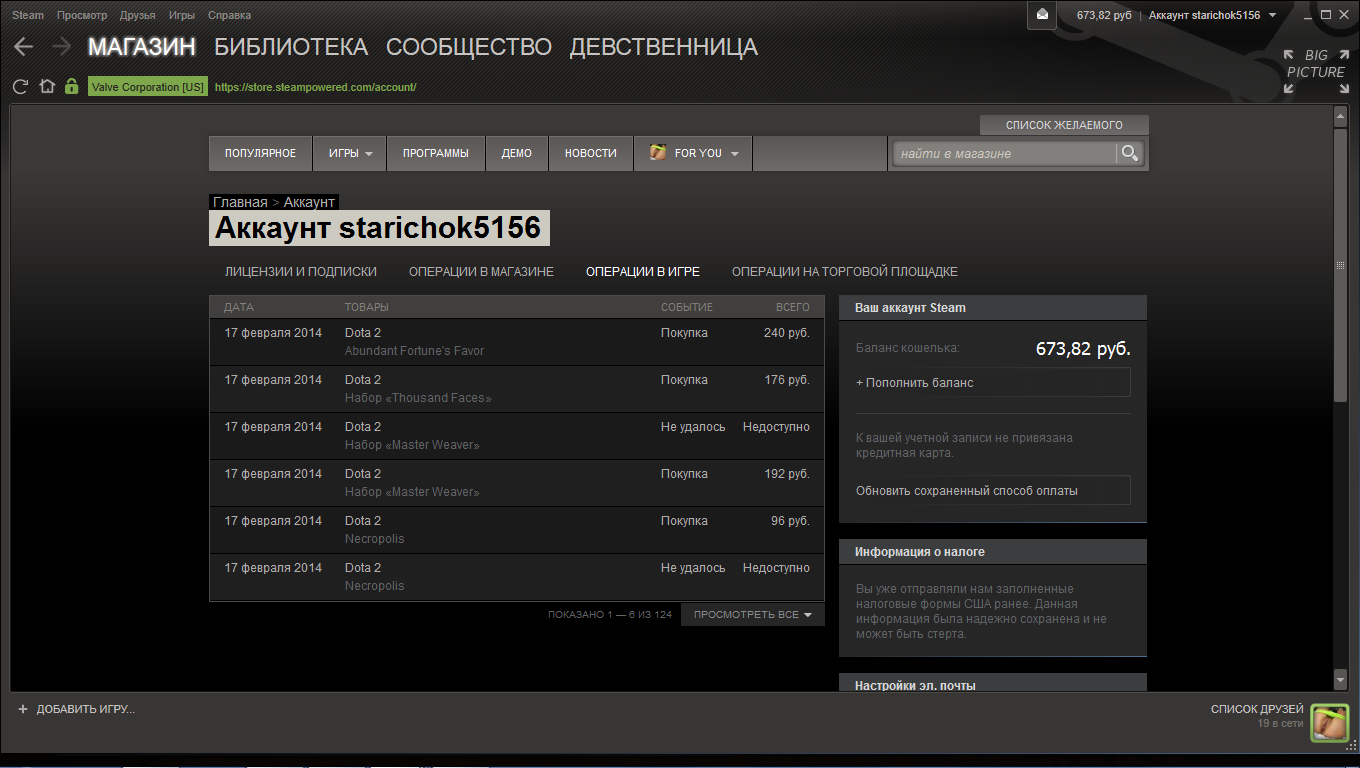Click the ПРОГРАММЫ store button
This screenshot has height=768, width=1360.
click(436, 153)
